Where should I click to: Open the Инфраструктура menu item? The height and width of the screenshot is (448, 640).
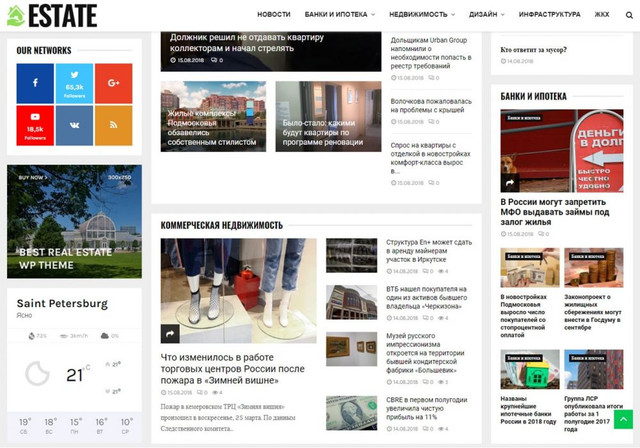[549, 15]
